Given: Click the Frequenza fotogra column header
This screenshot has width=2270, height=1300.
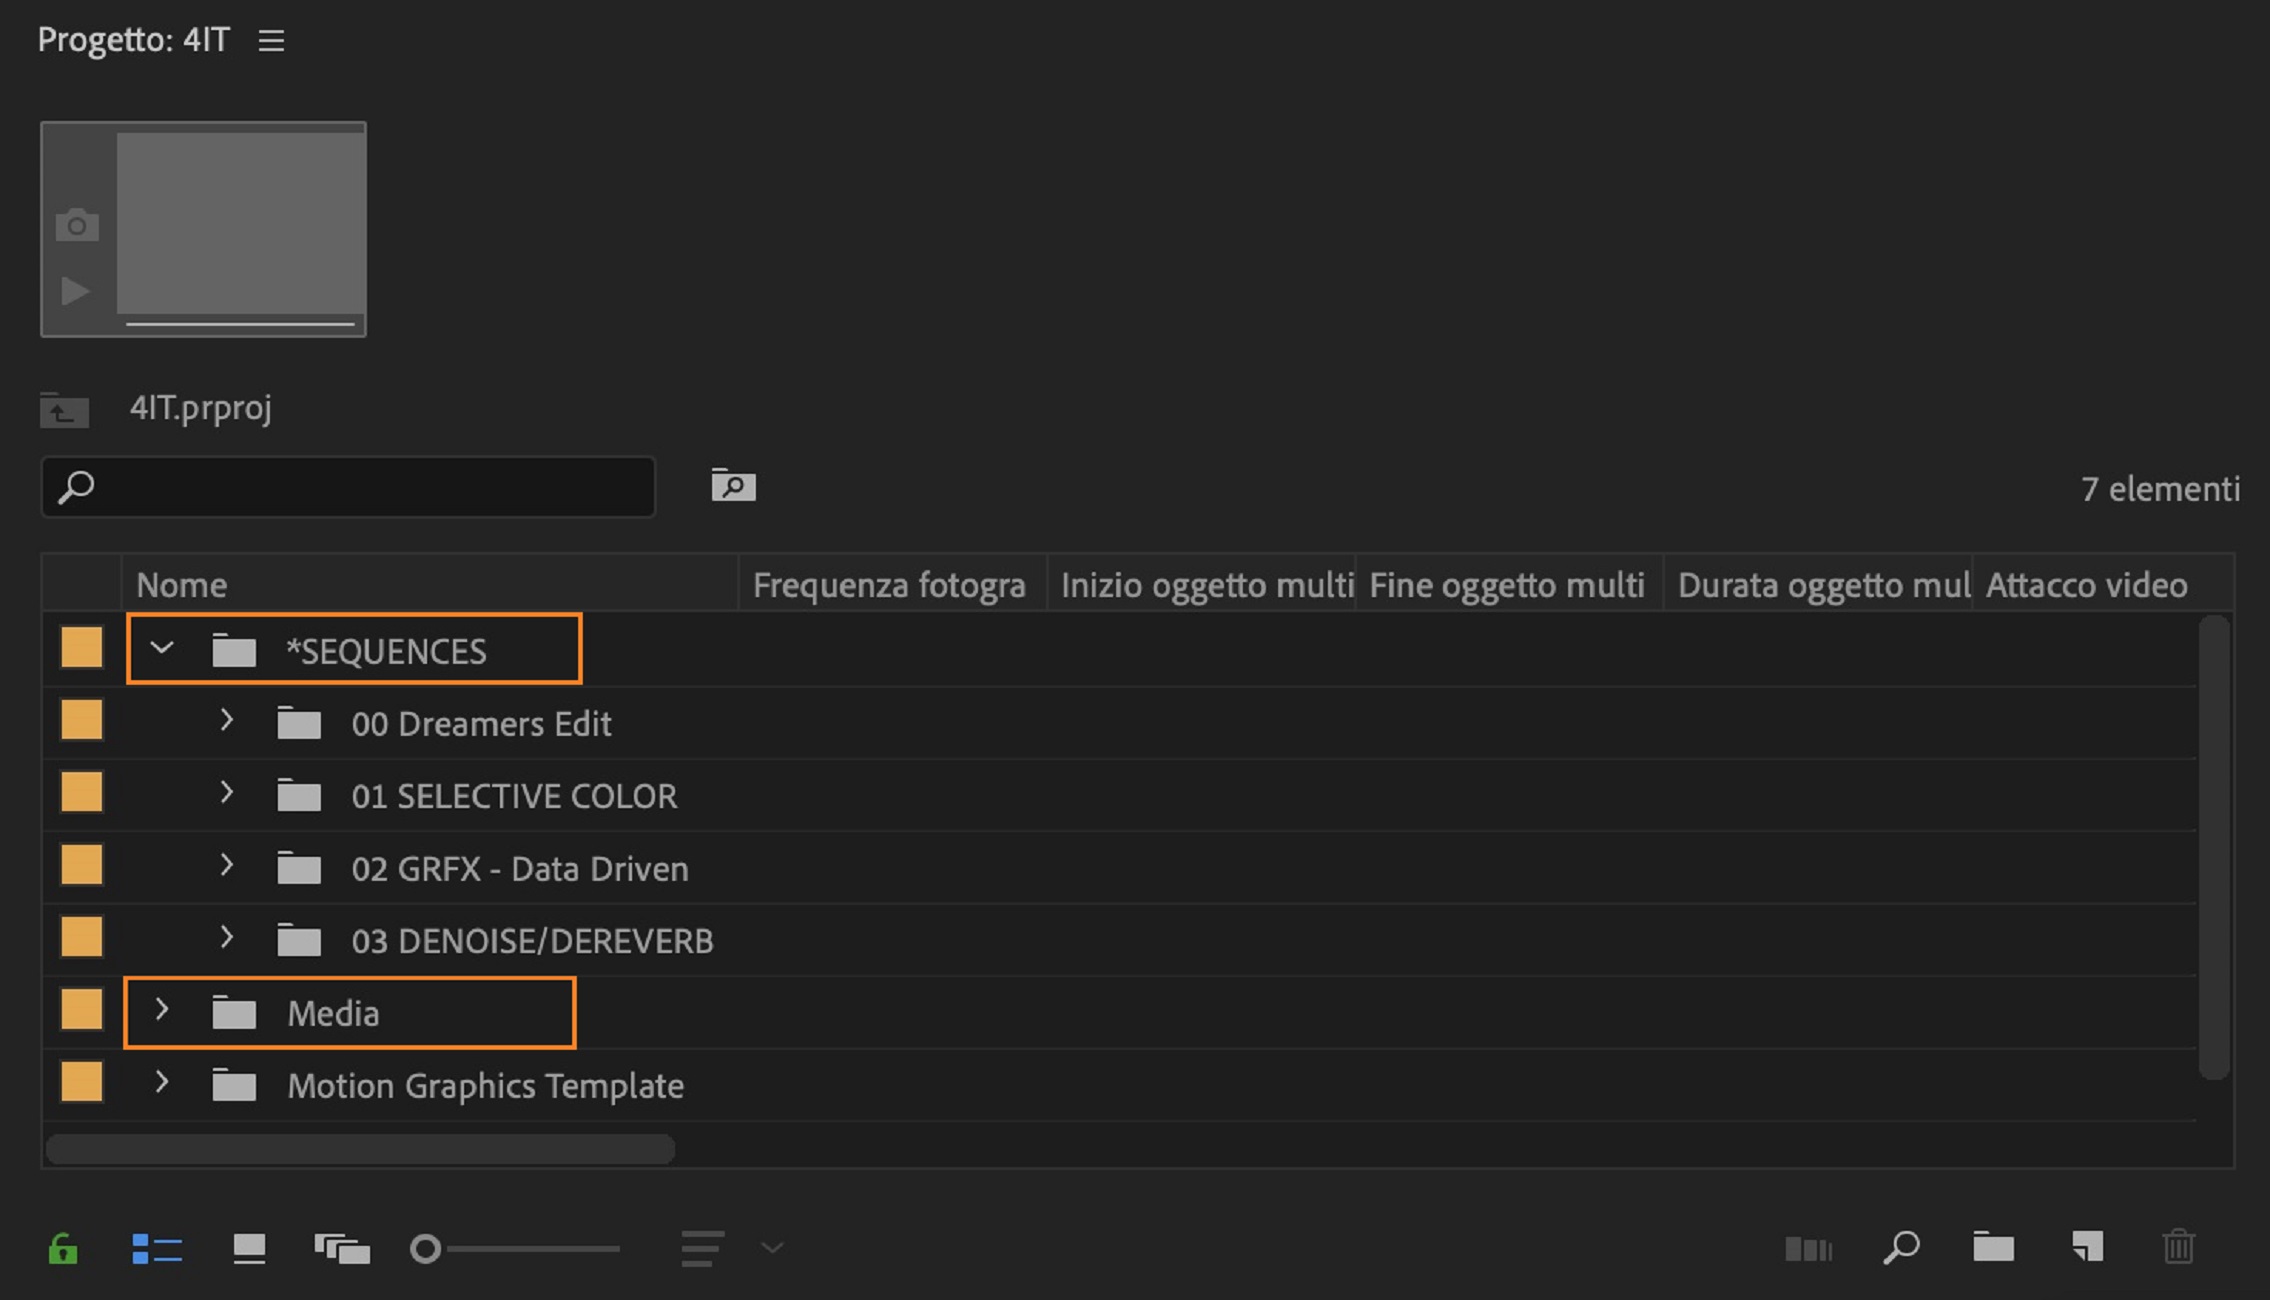Looking at the screenshot, I should [888, 585].
